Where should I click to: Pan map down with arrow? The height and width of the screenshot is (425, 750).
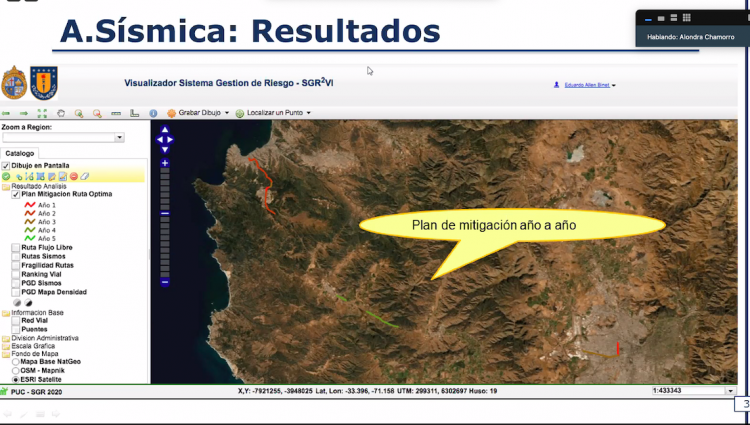(x=165, y=150)
